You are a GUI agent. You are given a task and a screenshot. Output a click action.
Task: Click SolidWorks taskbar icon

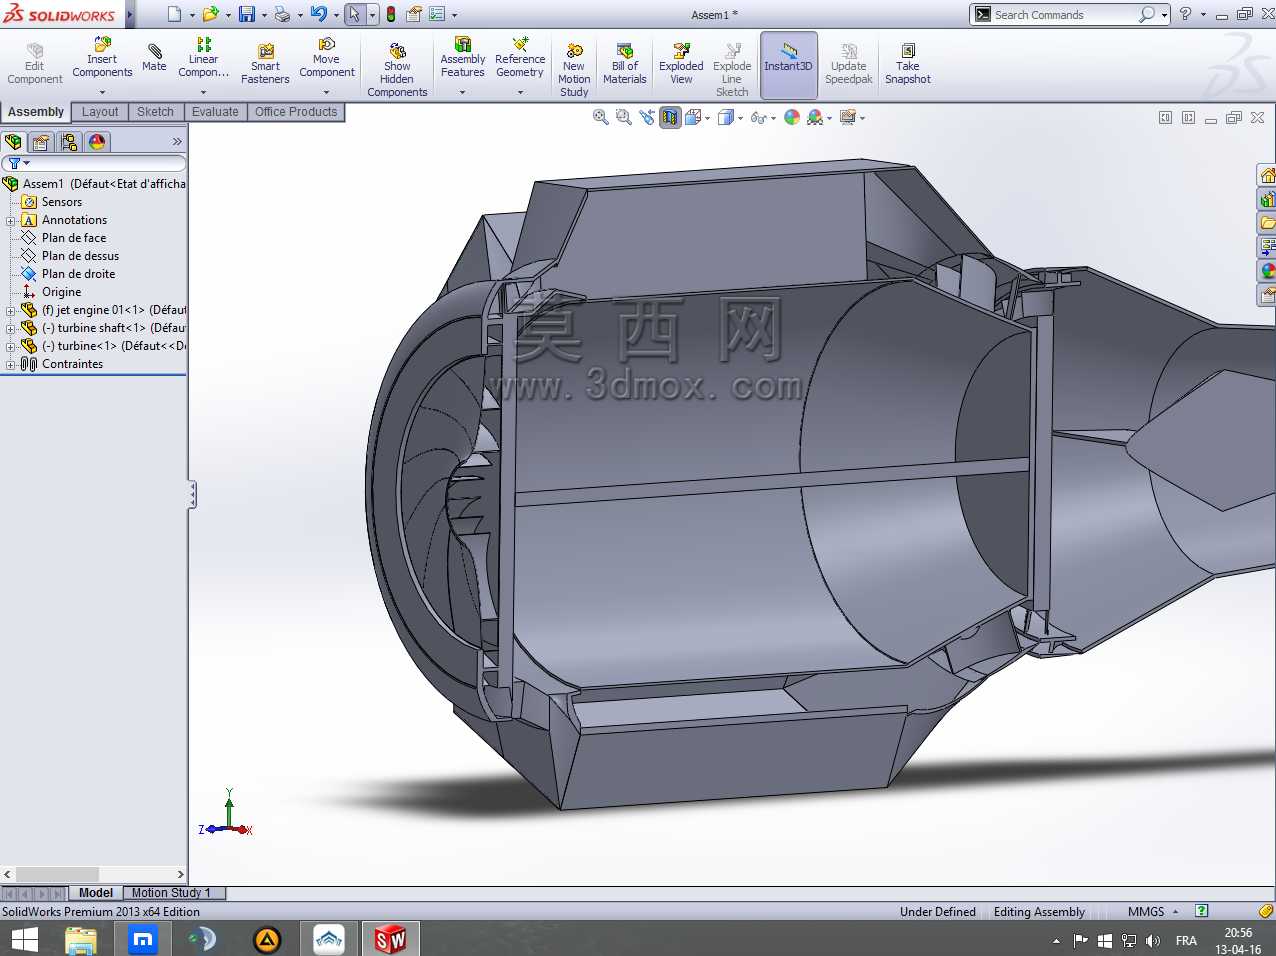390,940
